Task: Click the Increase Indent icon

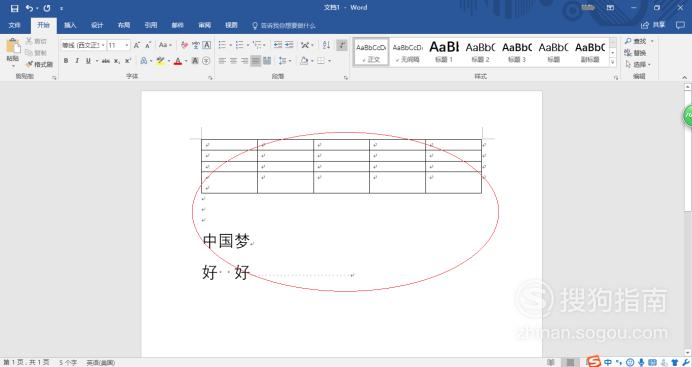Action: pyautogui.click(x=289, y=45)
